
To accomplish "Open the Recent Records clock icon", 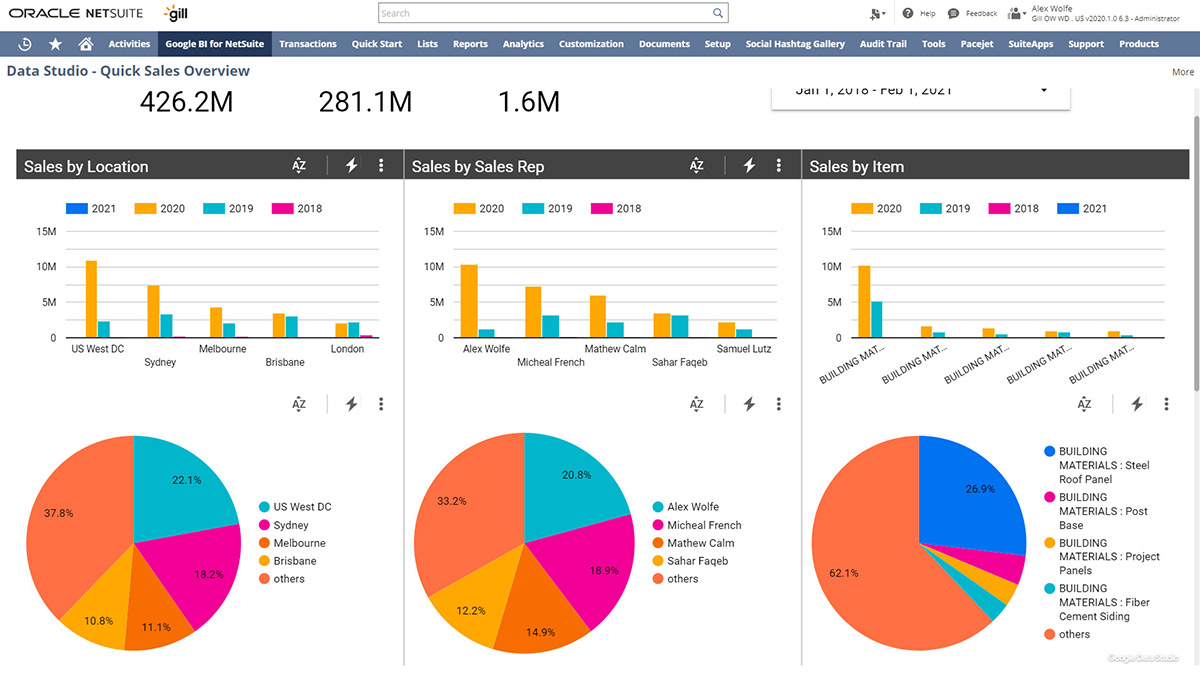I will click(x=27, y=44).
